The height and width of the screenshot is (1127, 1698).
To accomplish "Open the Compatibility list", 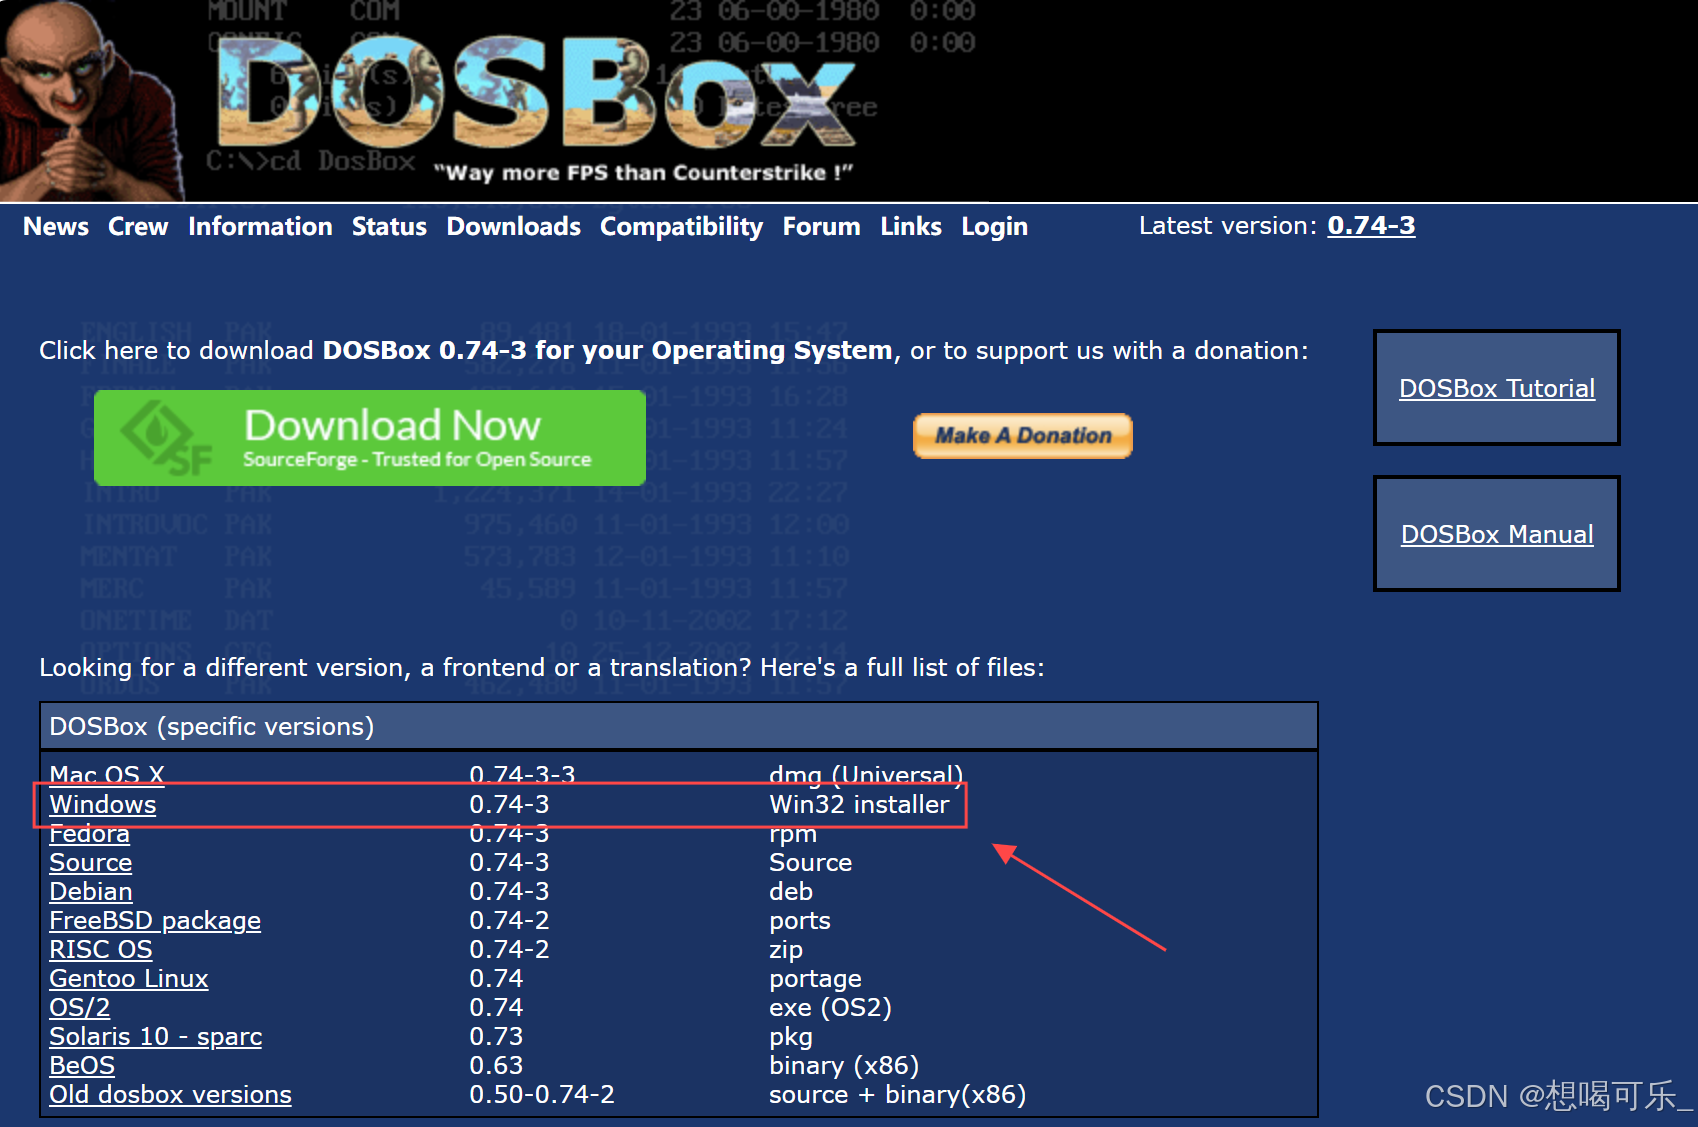I will pyautogui.click(x=681, y=227).
